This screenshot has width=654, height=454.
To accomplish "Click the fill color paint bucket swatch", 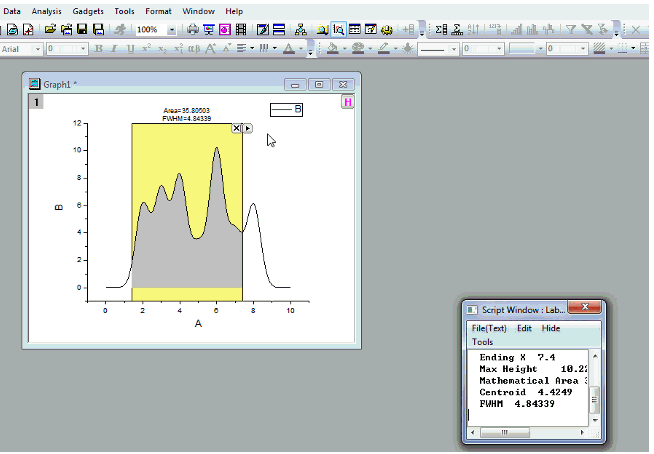I will tap(333, 49).
